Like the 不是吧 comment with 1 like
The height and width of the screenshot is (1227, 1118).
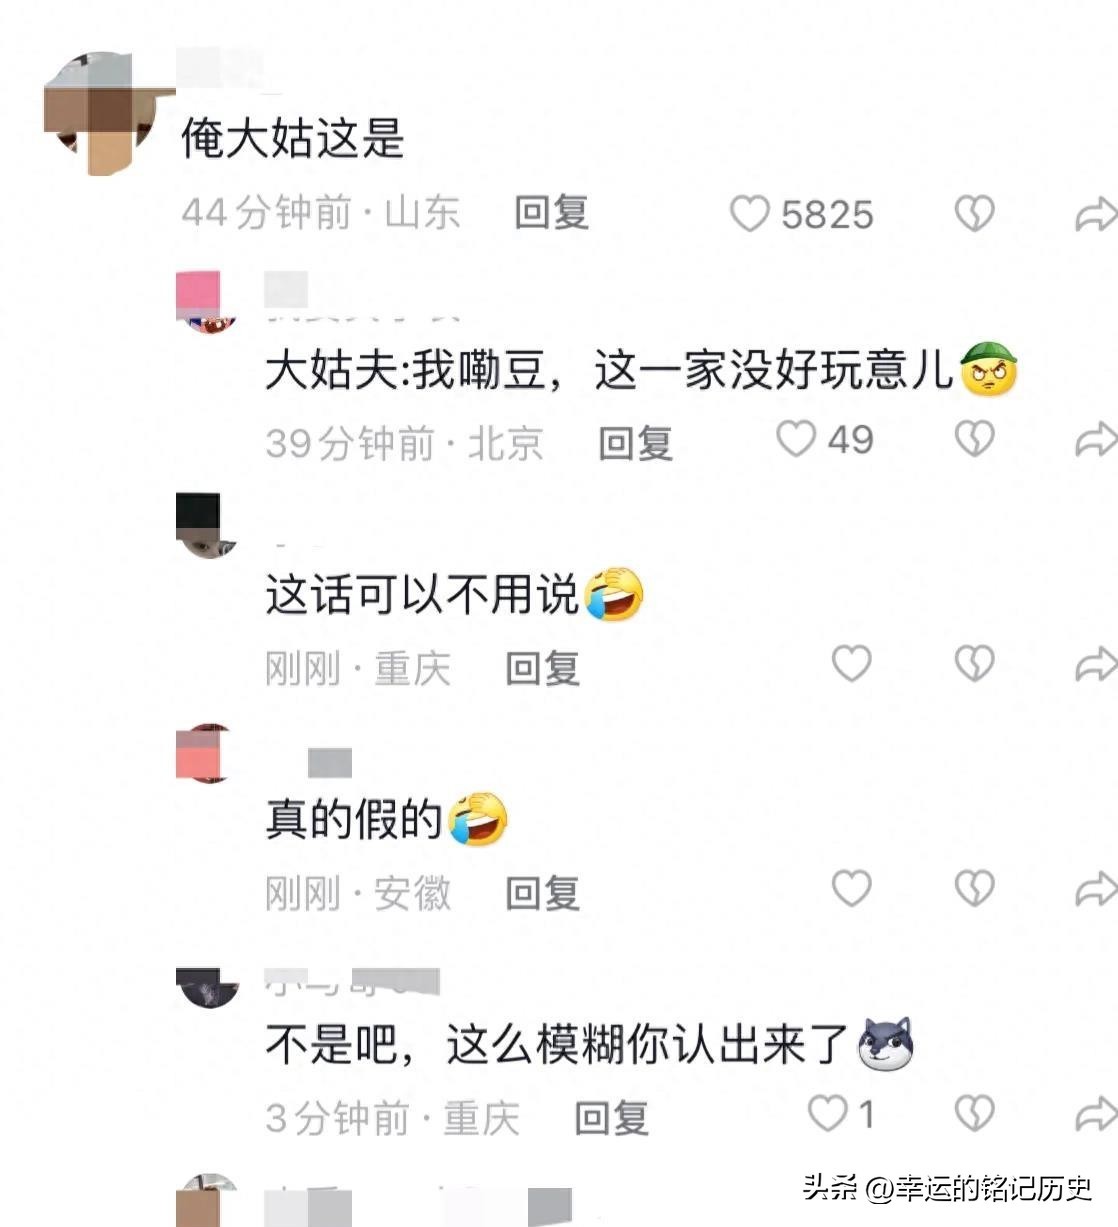tap(828, 1113)
